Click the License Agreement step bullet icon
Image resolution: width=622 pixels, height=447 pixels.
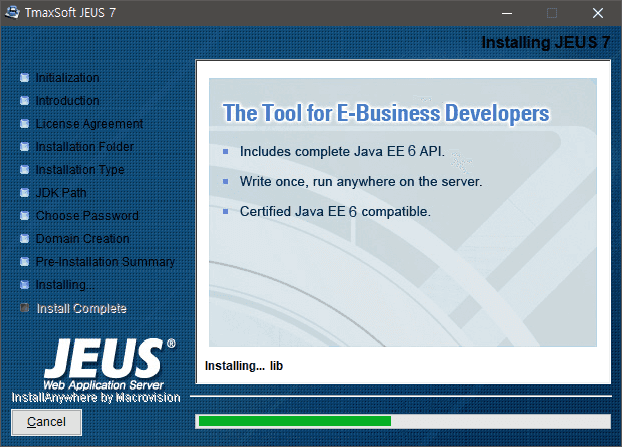[x=25, y=124]
